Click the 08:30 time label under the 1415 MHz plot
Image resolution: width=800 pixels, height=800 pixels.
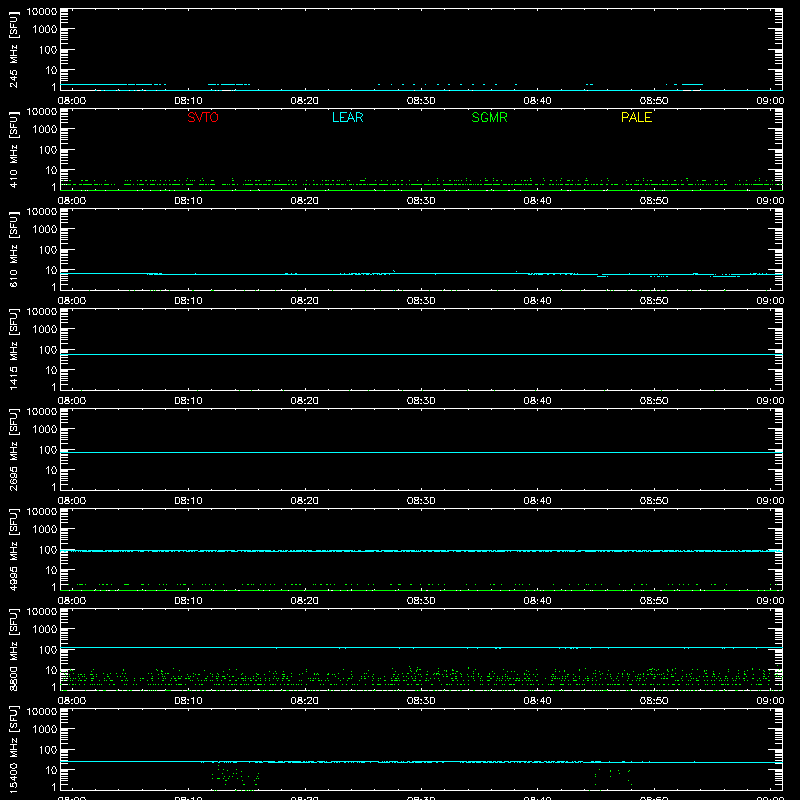click(421, 401)
